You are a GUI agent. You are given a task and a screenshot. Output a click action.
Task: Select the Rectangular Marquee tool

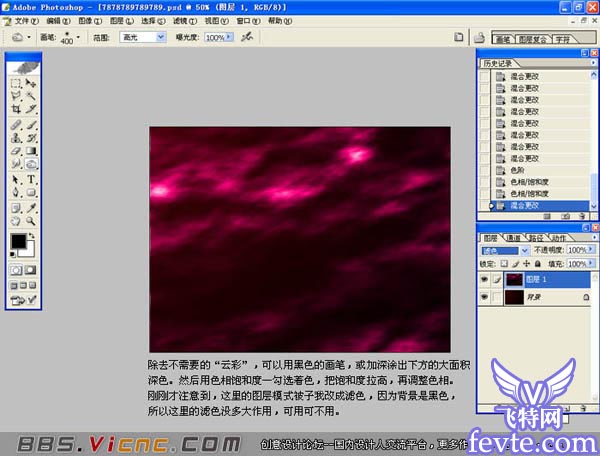click(x=16, y=83)
